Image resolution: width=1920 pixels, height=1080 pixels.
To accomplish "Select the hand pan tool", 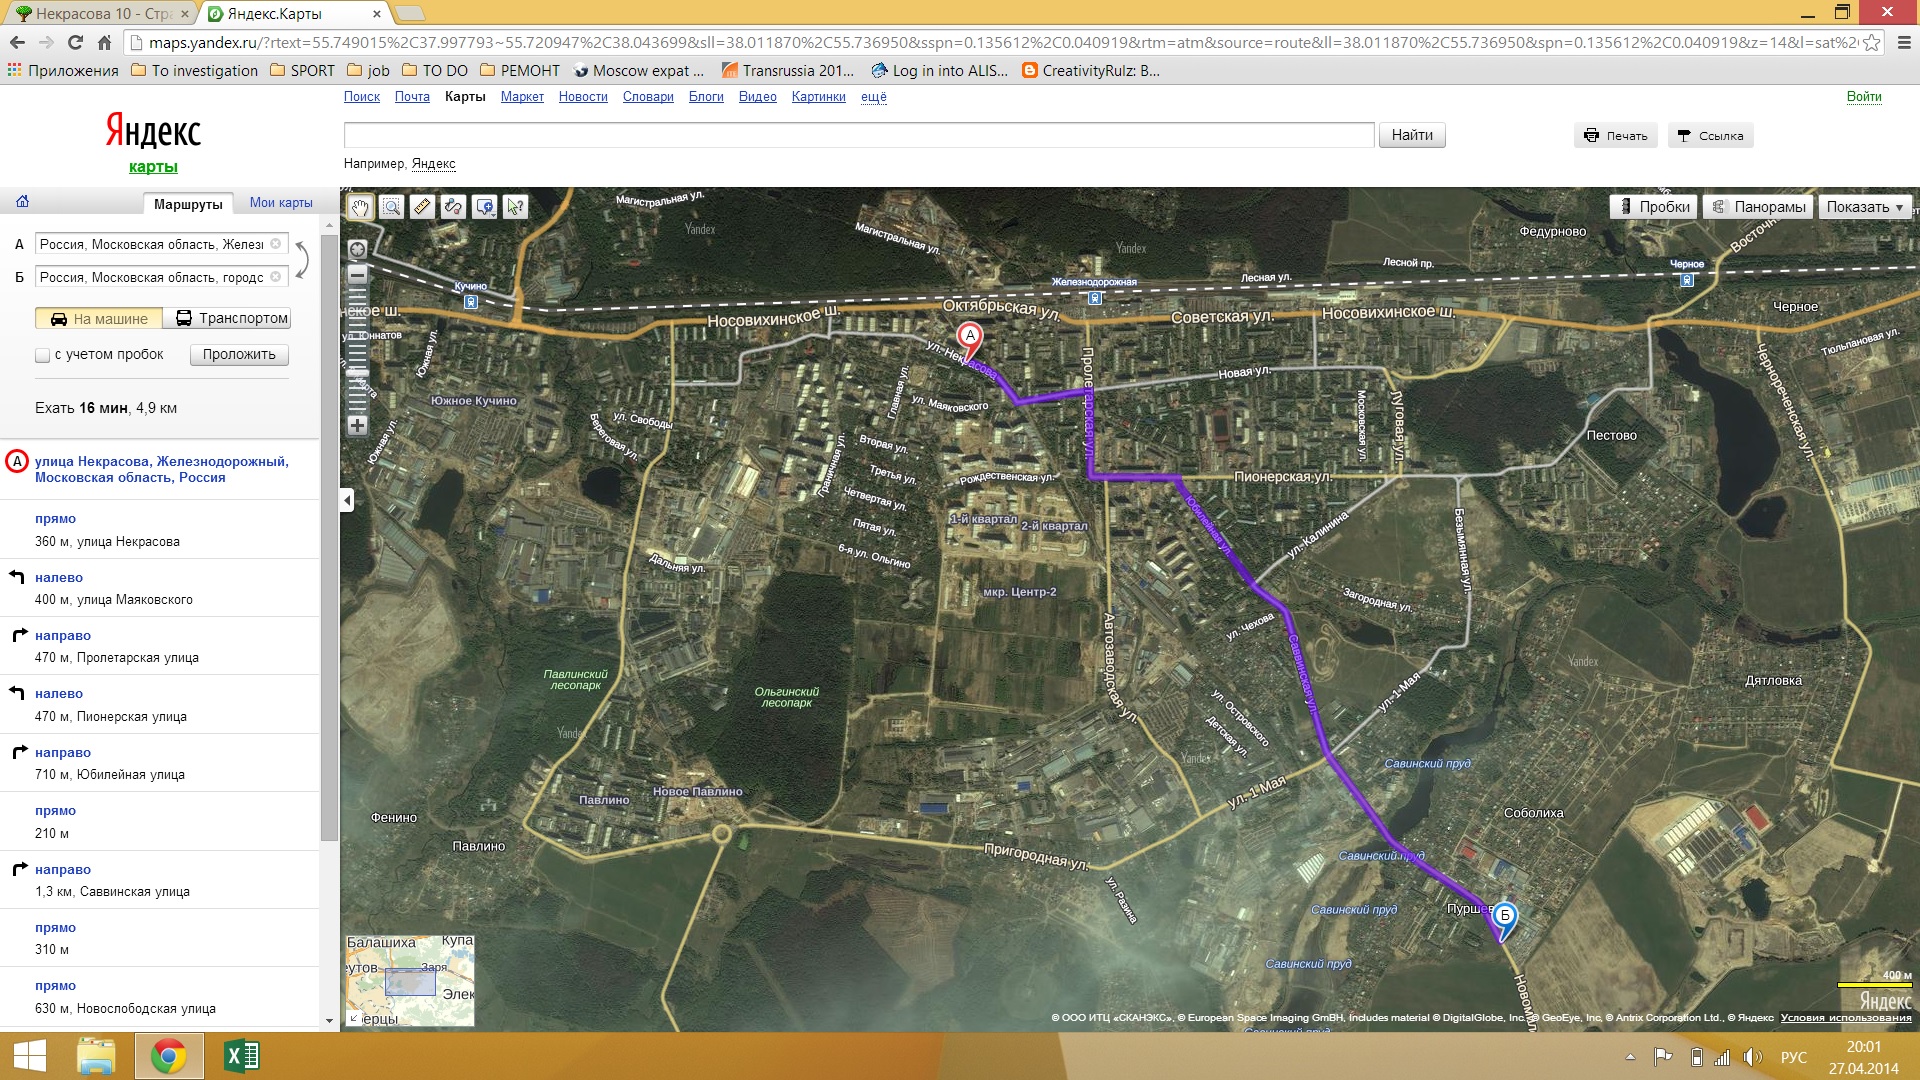I will point(360,207).
